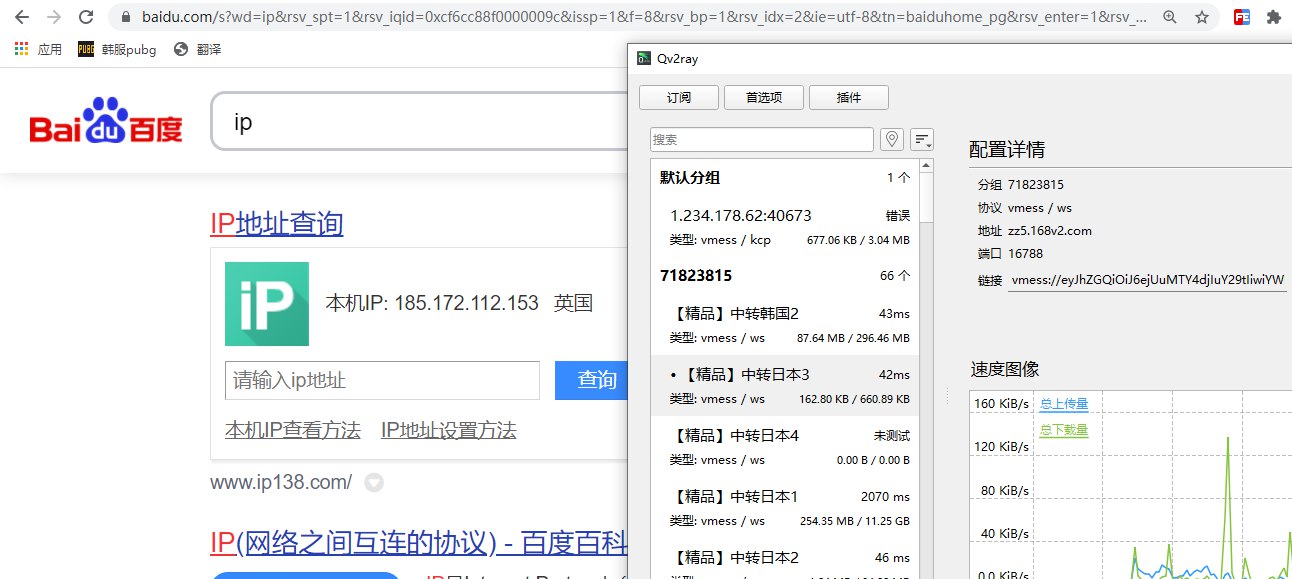Image resolution: width=1292 pixels, height=579 pixels.
Task: Click the 未测试 status text
Action: click(x=891, y=436)
